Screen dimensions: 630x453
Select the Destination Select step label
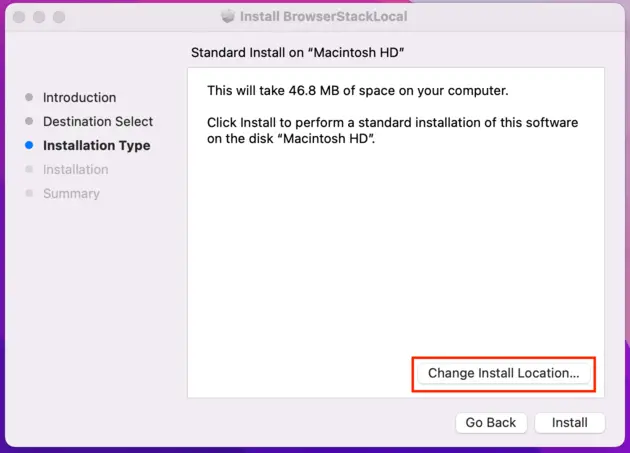point(98,121)
